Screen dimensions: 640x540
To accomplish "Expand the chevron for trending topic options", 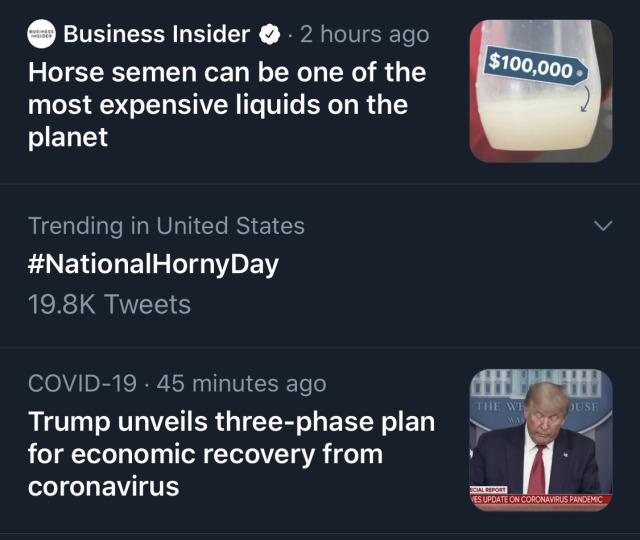I will click(x=602, y=227).
